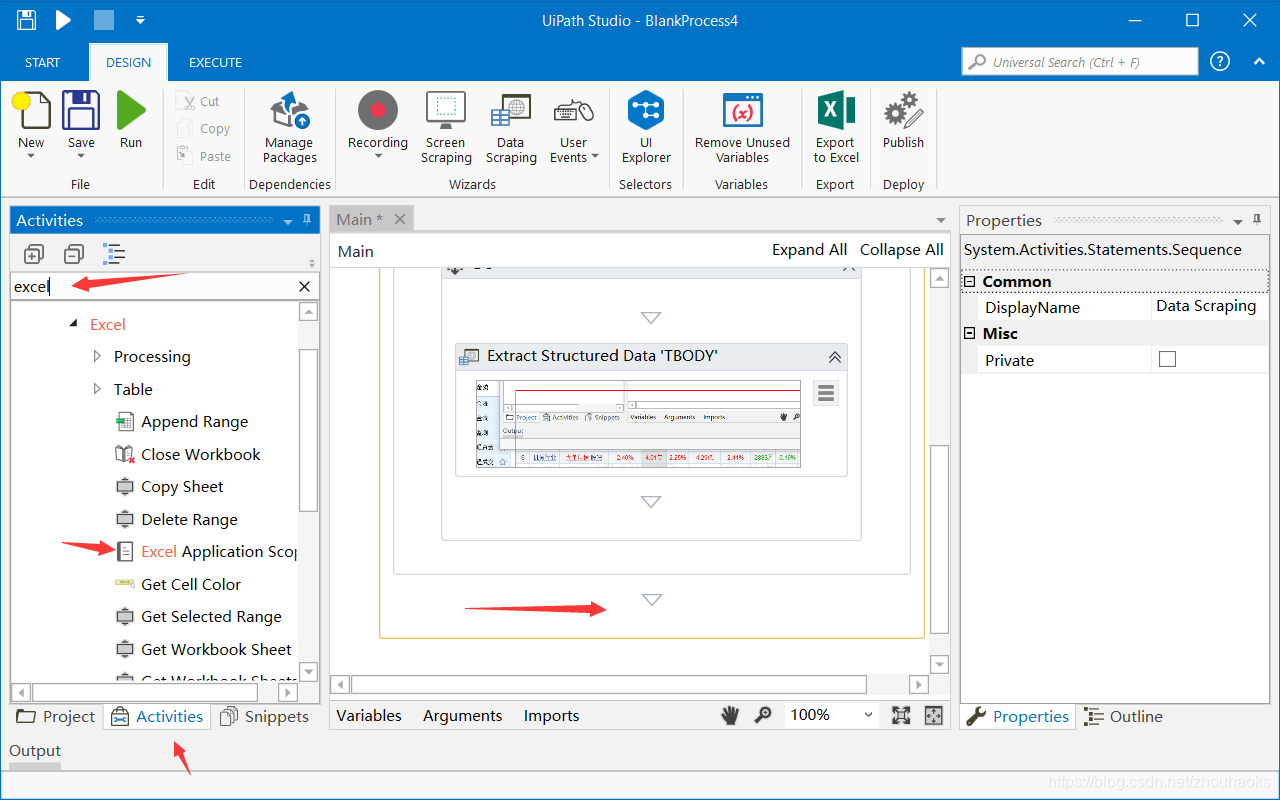Start the Recording wizard
This screenshot has width=1280, height=800.
tap(378, 127)
